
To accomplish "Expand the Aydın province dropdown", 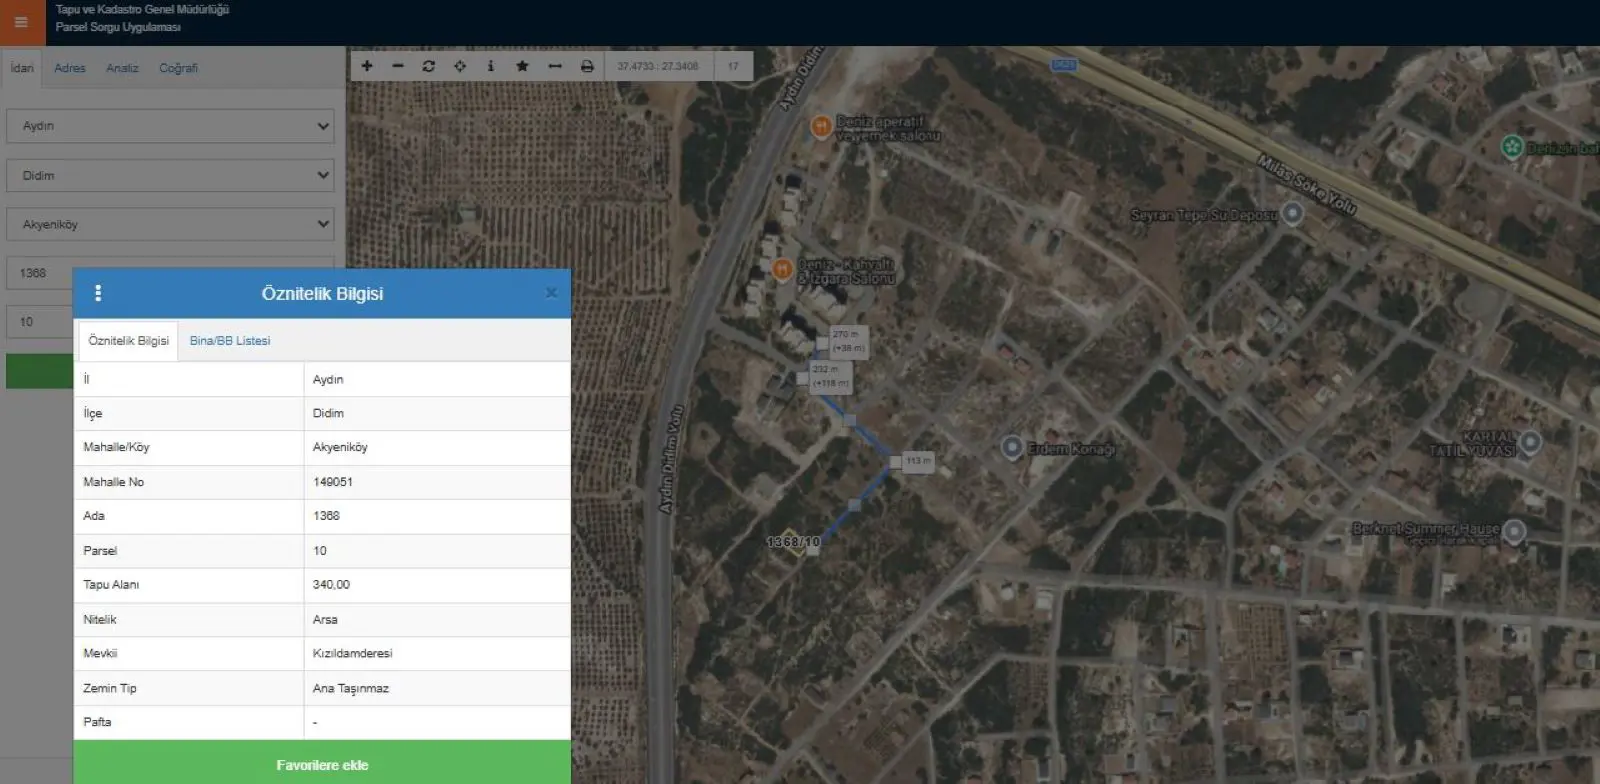I will click(x=170, y=126).
